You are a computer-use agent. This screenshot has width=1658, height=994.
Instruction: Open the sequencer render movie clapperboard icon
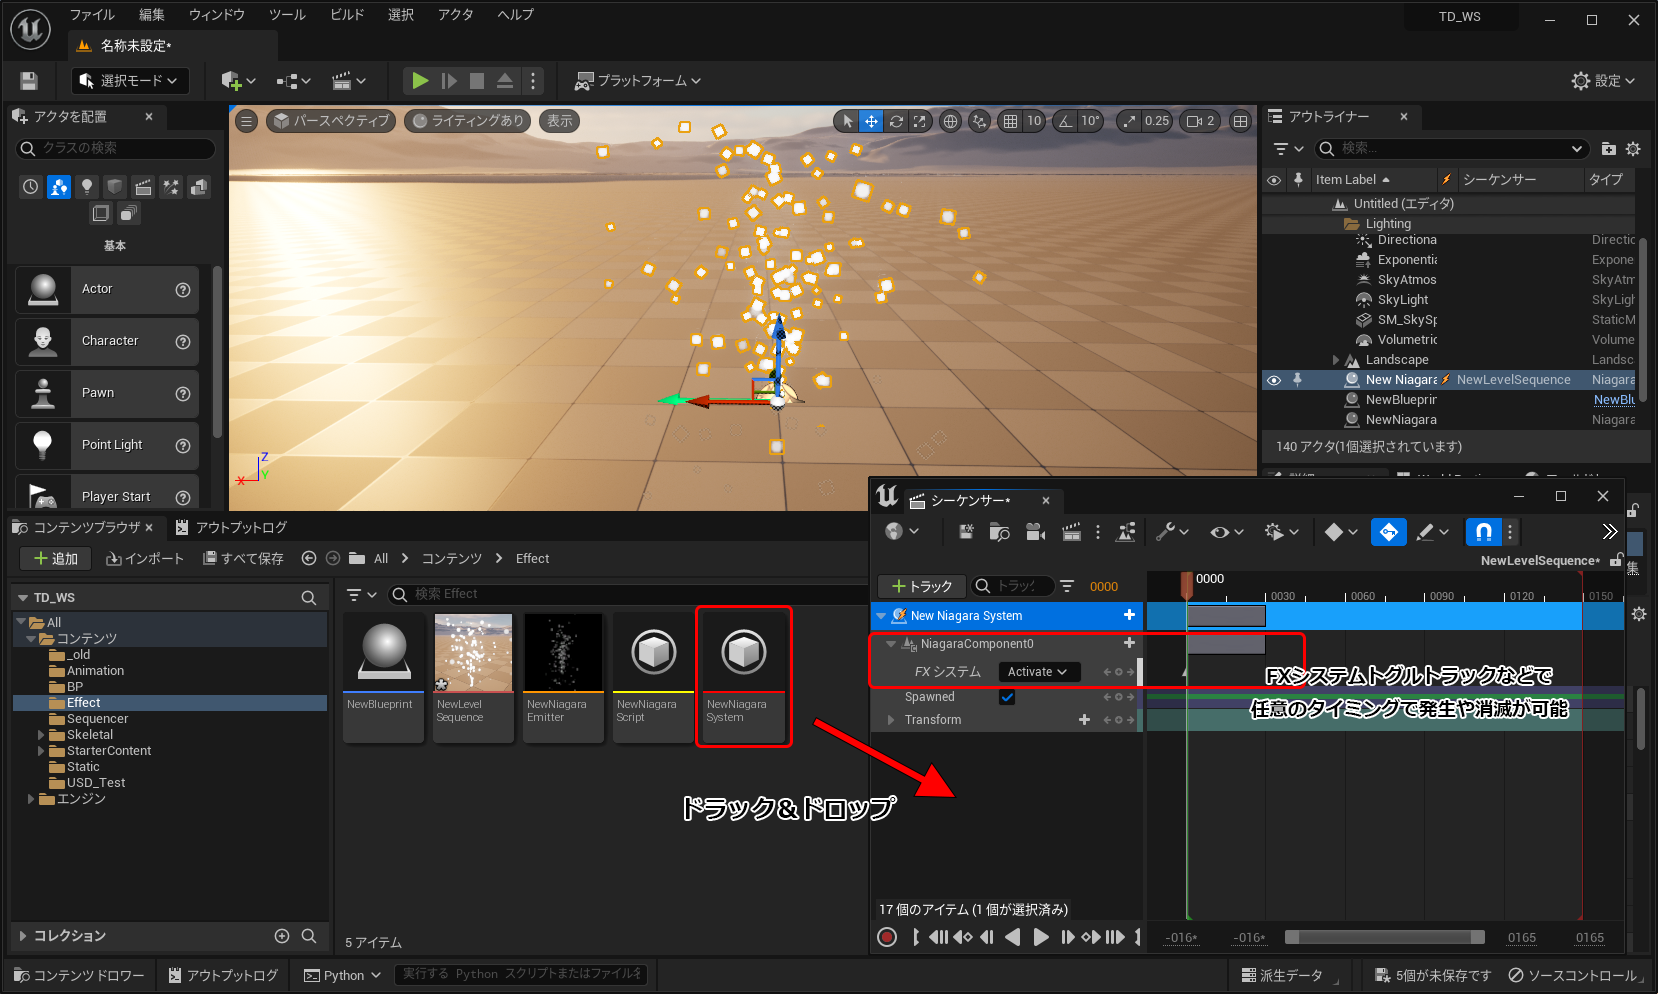(x=1071, y=532)
